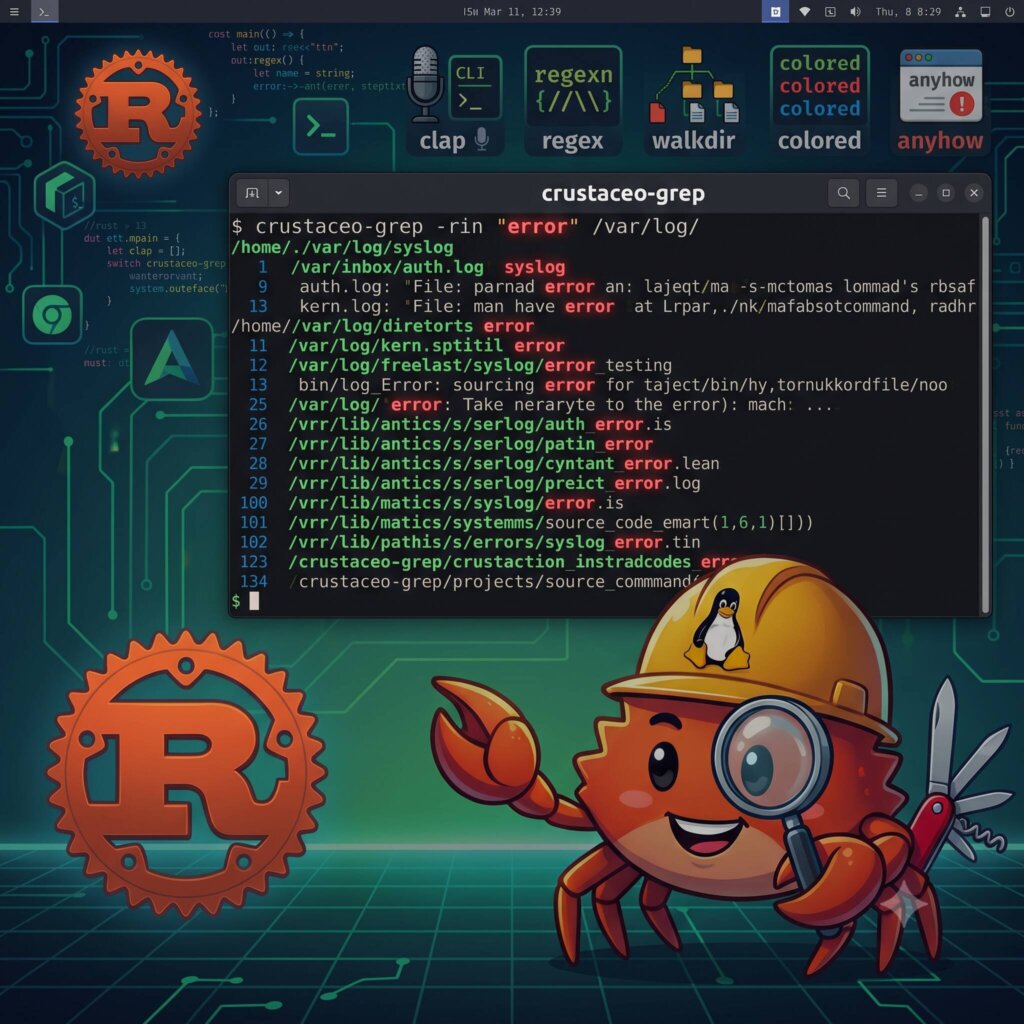Open the volume speaker control
This screenshot has height=1024, width=1024.
click(855, 12)
